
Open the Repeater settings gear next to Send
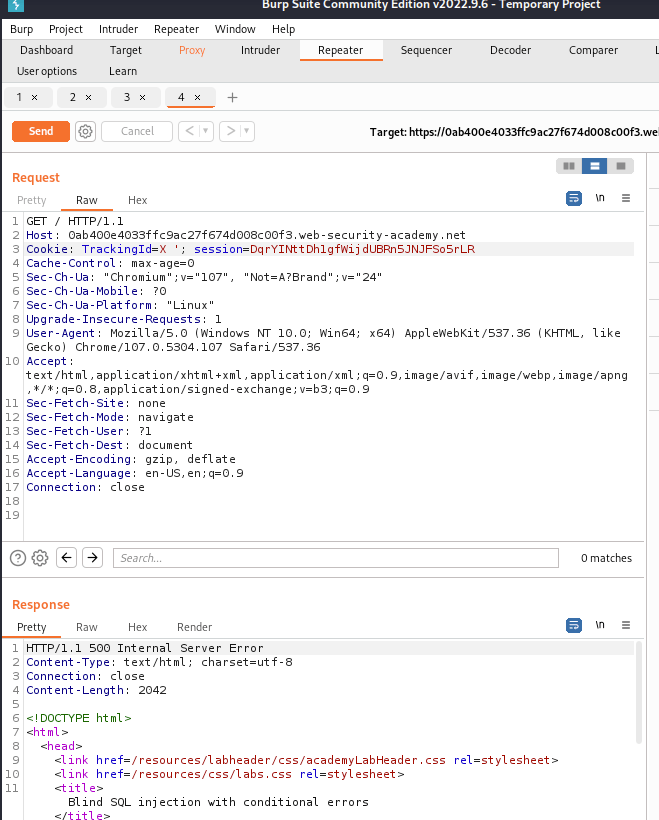pyautogui.click(x=86, y=131)
